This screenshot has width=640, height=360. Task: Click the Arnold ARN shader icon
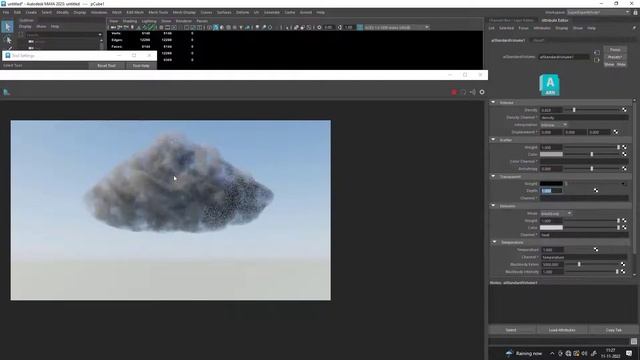pyautogui.click(x=550, y=85)
